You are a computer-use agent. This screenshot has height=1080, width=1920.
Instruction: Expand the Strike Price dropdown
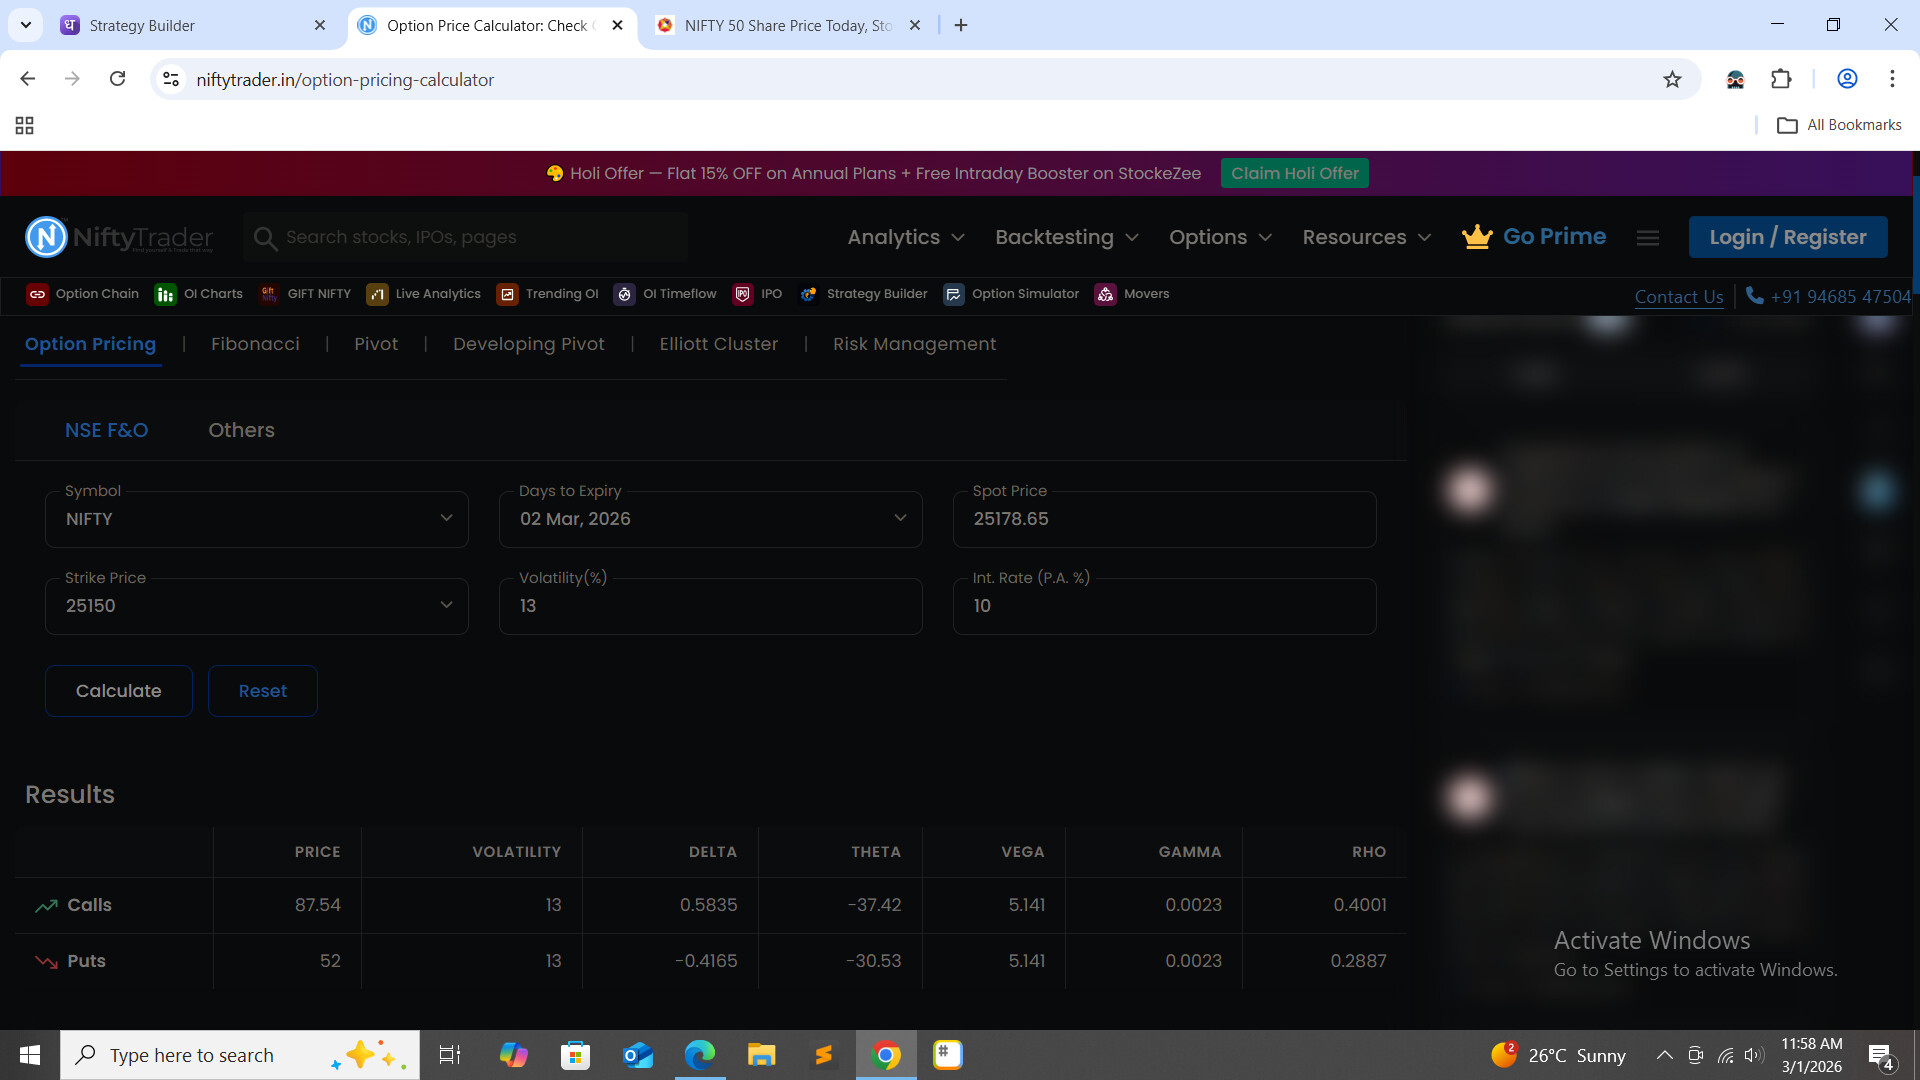click(446, 605)
